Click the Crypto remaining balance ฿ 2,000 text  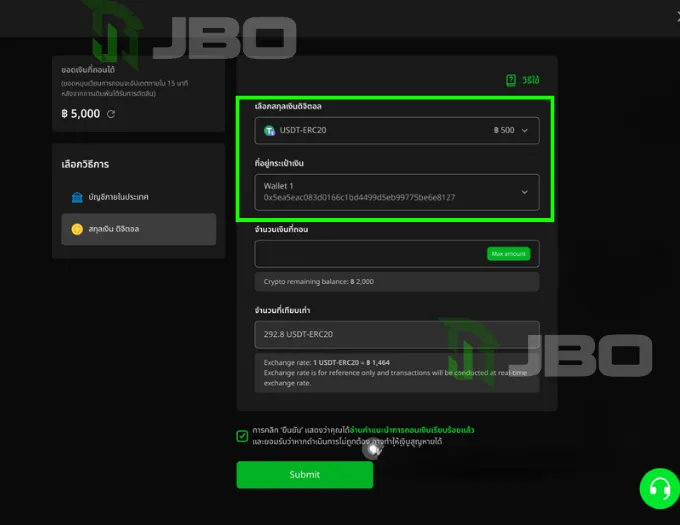tap(318, 282)
